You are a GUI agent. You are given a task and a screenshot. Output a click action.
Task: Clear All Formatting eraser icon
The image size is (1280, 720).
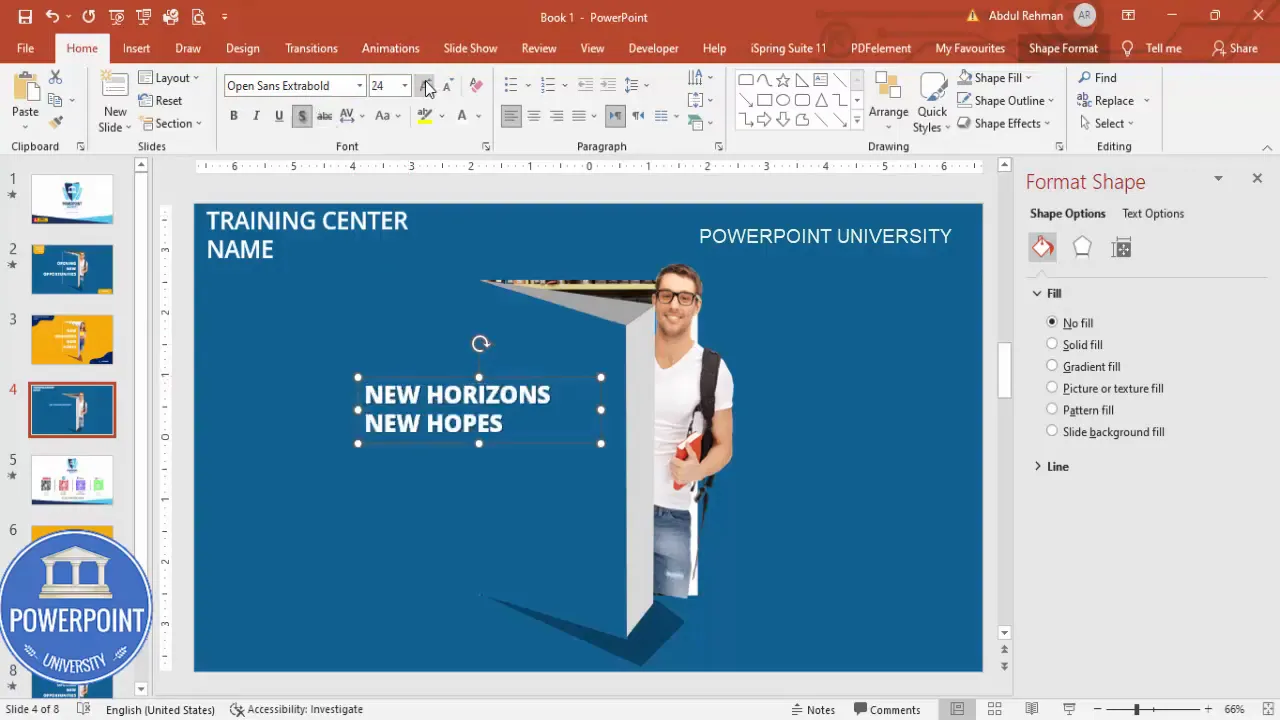pos(476,86)
